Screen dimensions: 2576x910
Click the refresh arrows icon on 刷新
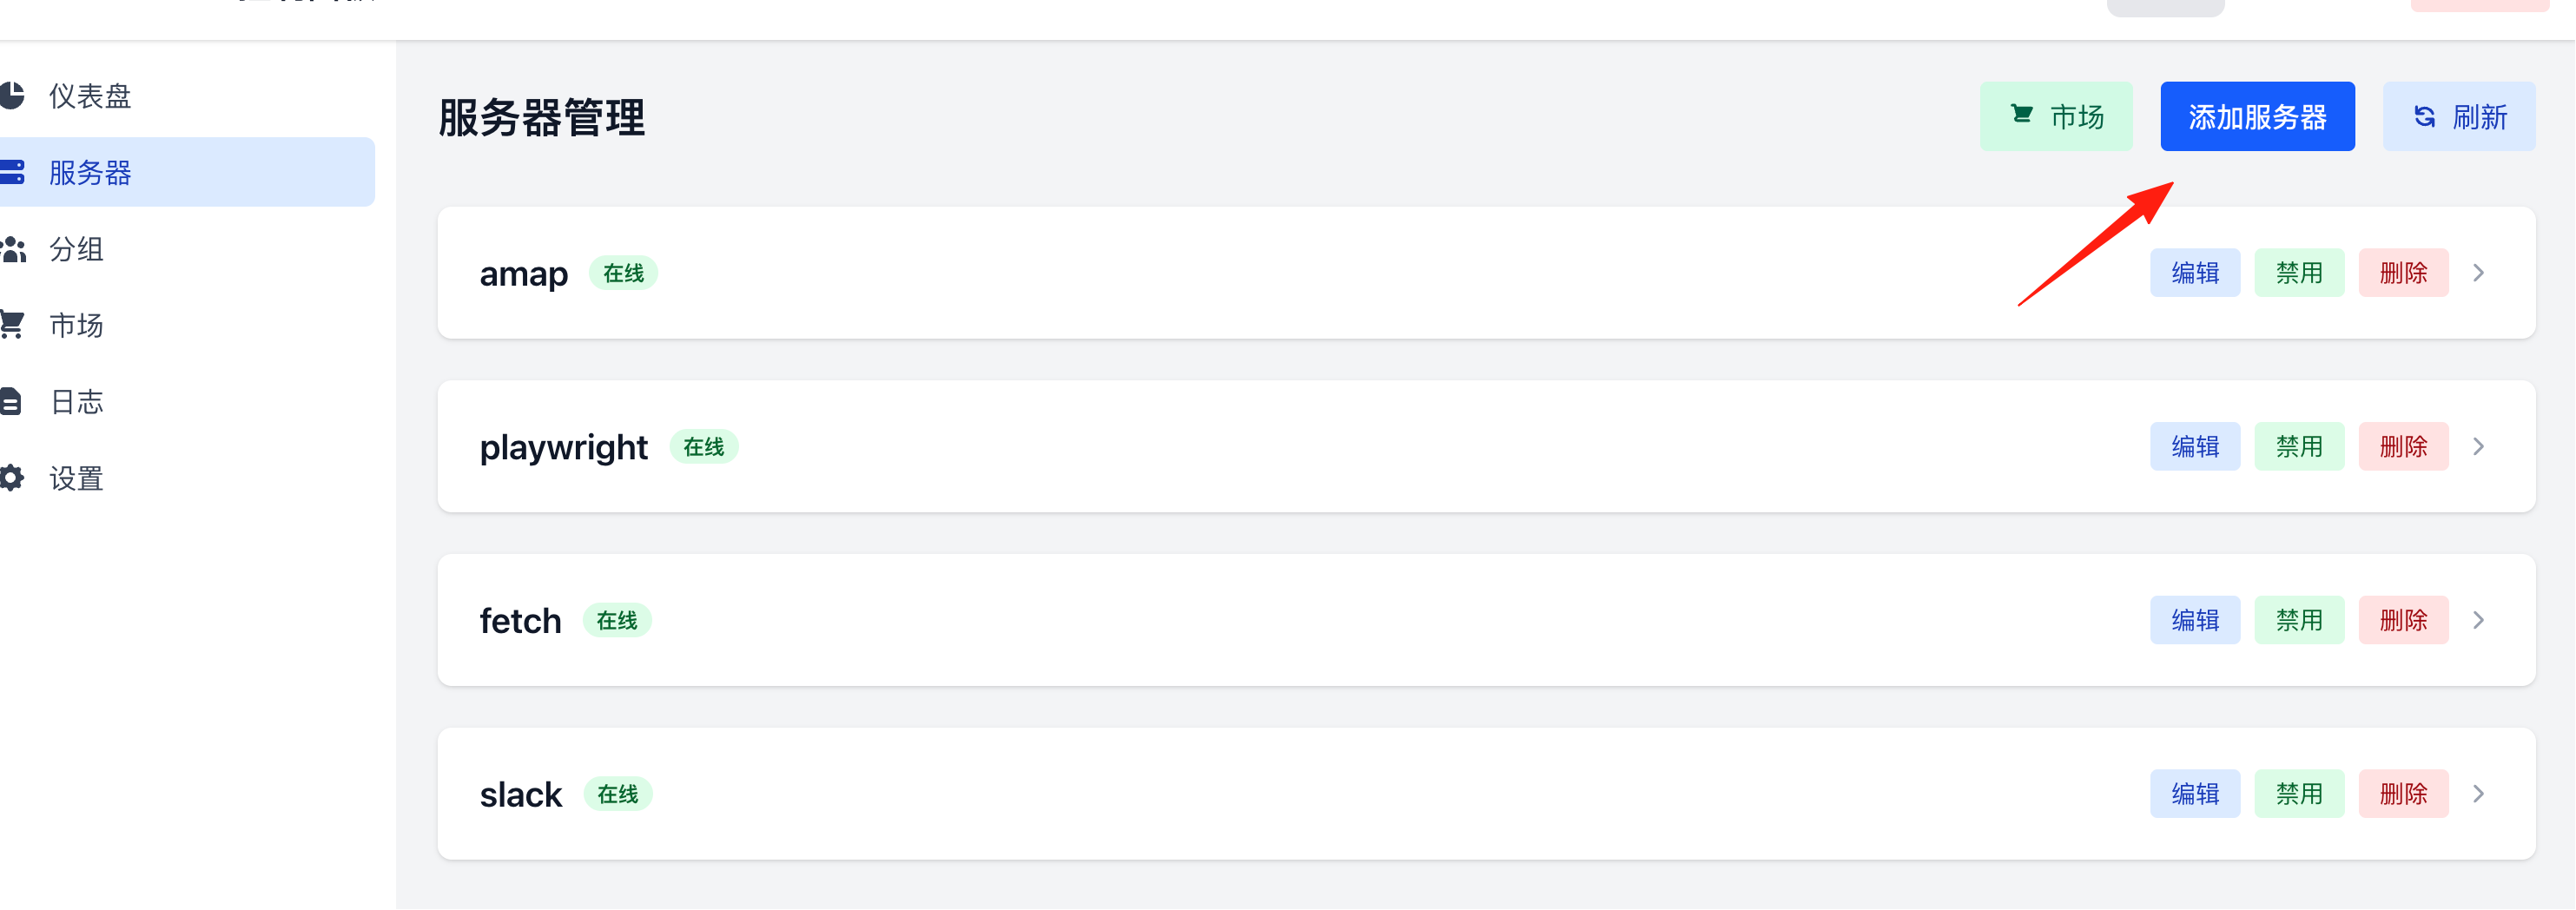(x=2424, y=117)
